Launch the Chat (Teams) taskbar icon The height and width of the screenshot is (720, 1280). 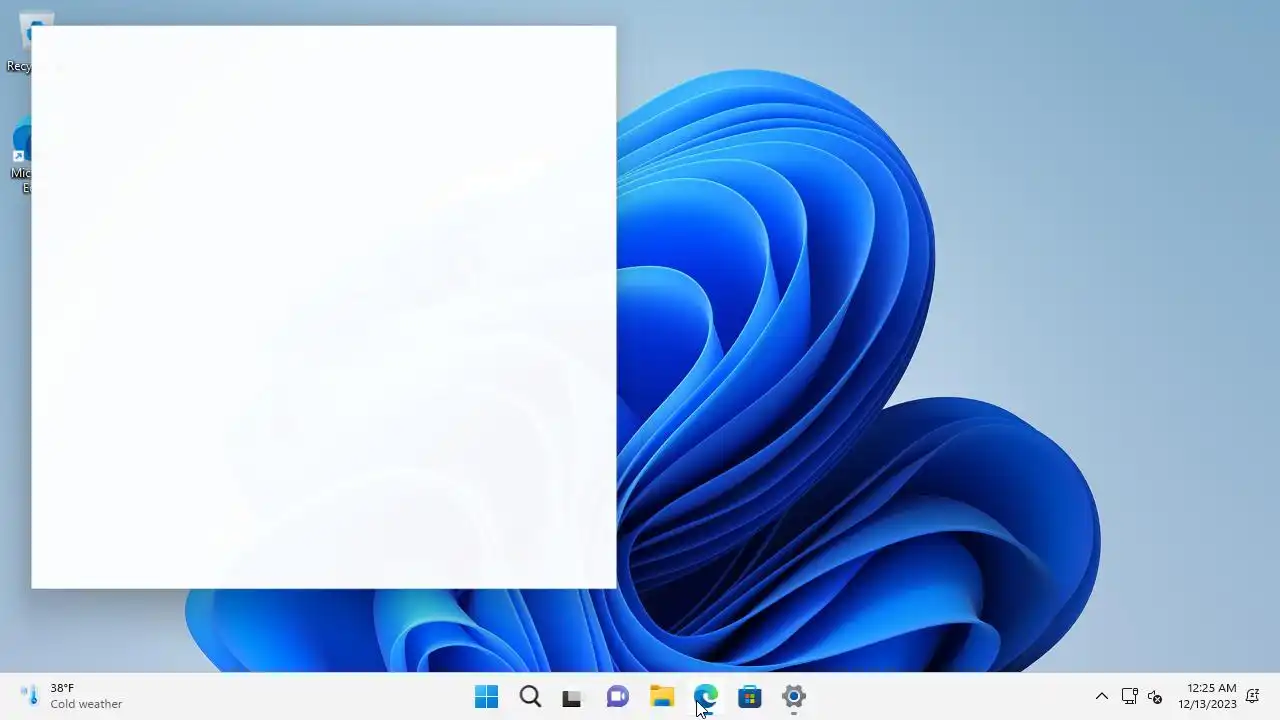(618, 697)
